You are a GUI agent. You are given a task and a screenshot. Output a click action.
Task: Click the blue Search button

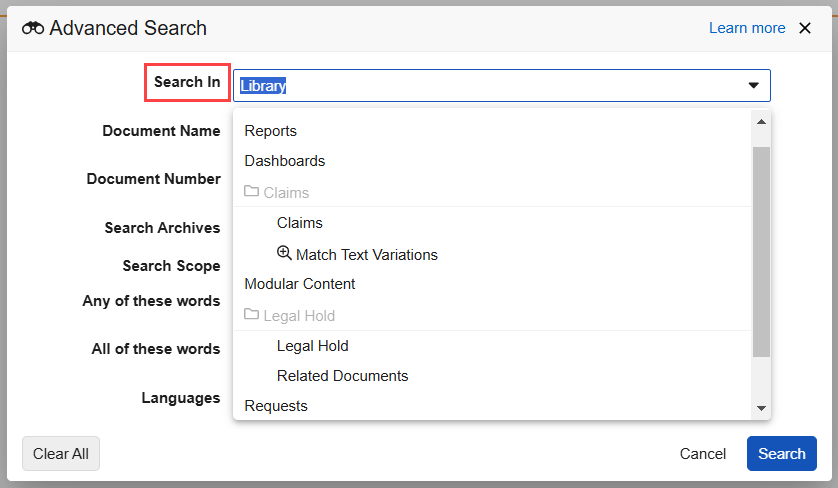(x=781, y=454)
